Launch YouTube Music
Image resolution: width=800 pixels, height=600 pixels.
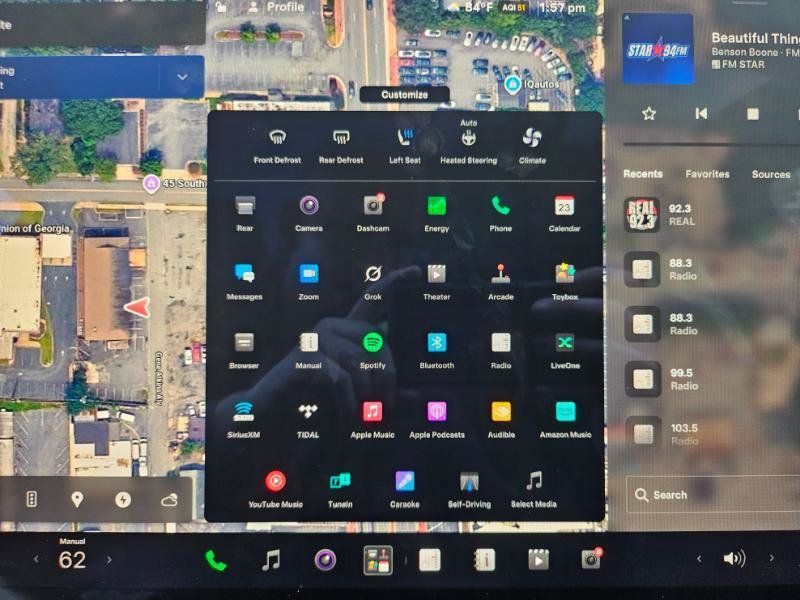point(276,481)
